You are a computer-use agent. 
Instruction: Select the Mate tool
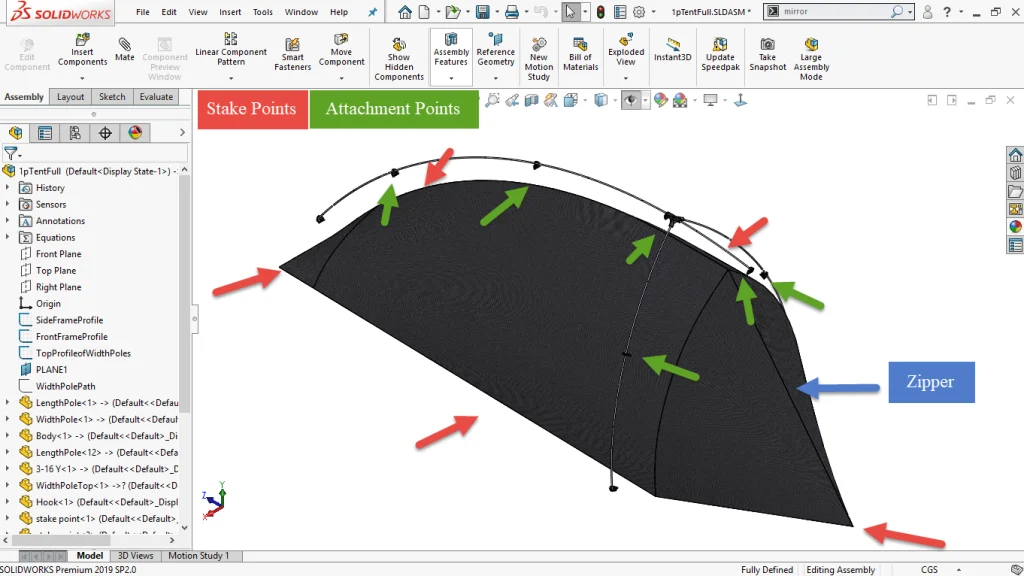click(x=123, y=48)
